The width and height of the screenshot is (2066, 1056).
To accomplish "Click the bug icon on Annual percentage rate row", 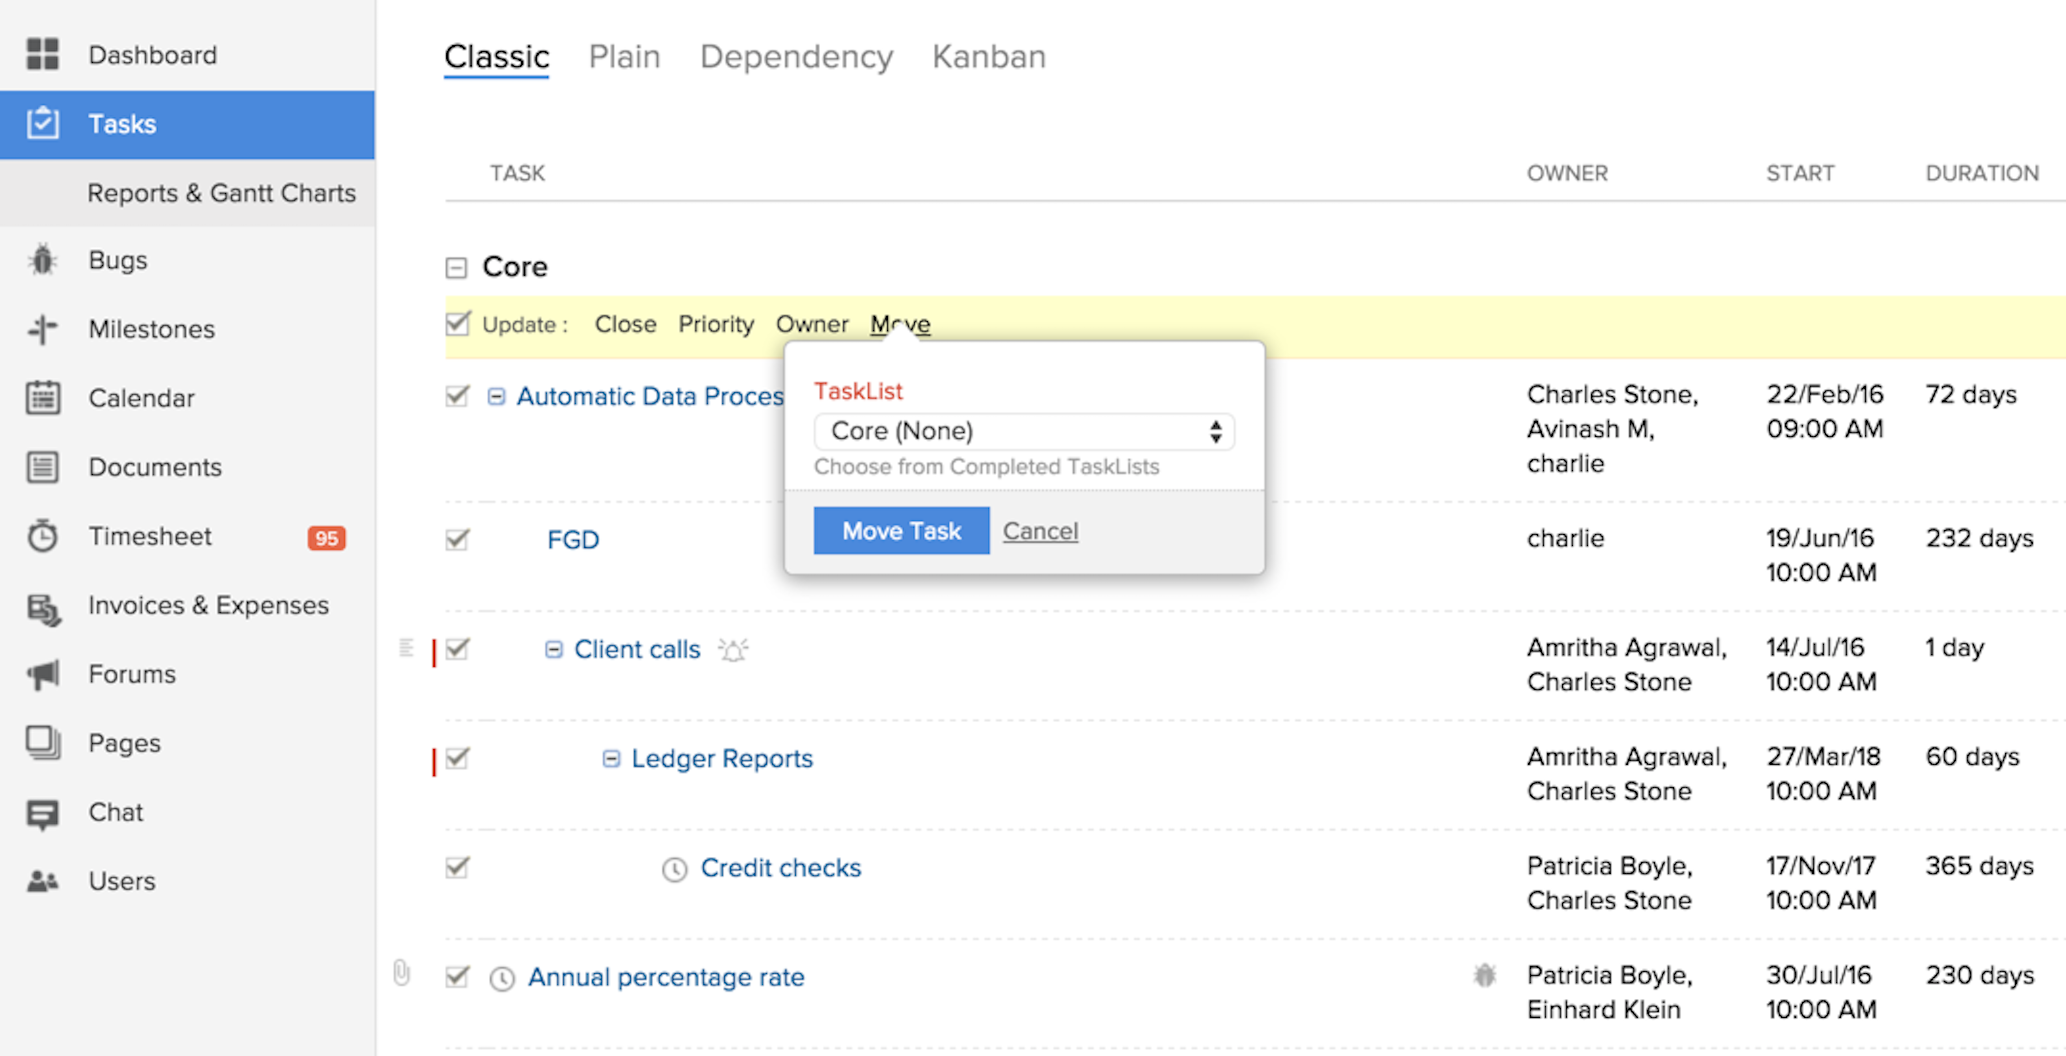I will coord(1485,976).
